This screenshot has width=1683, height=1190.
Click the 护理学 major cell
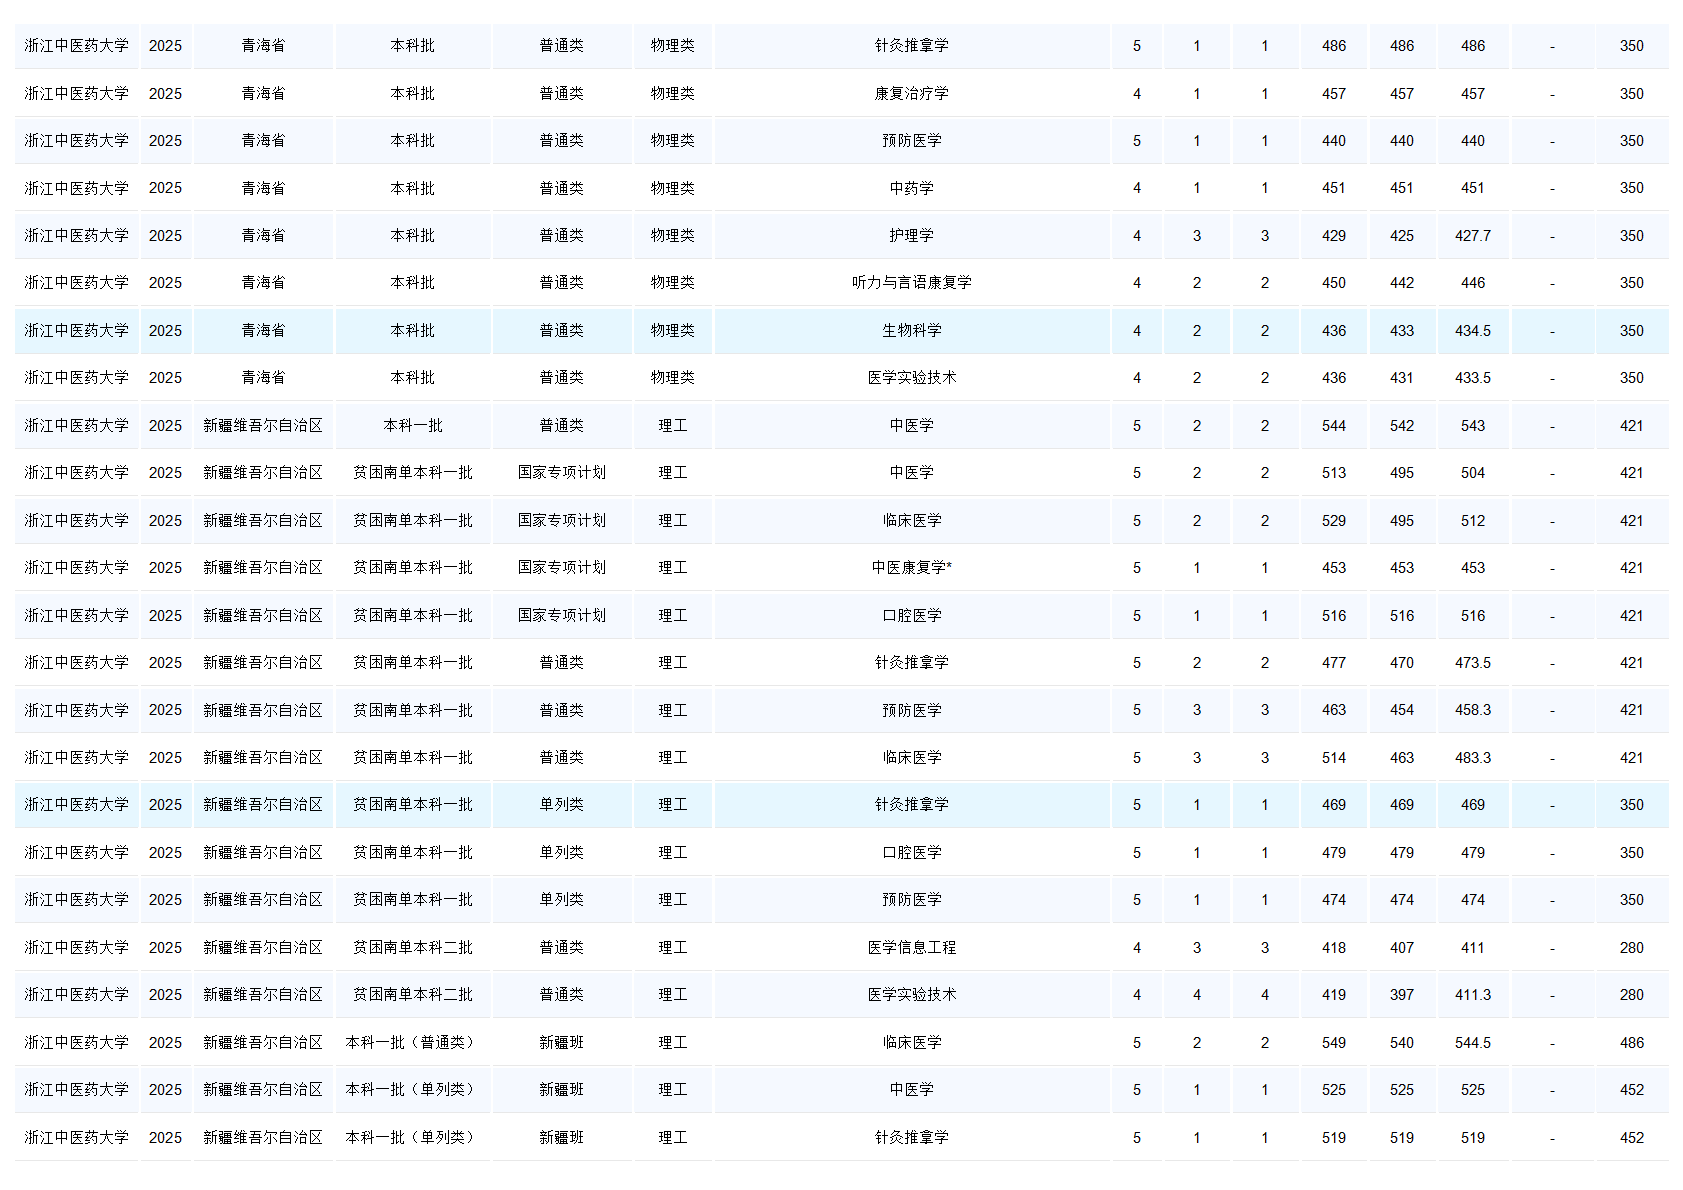coord(911,236)
